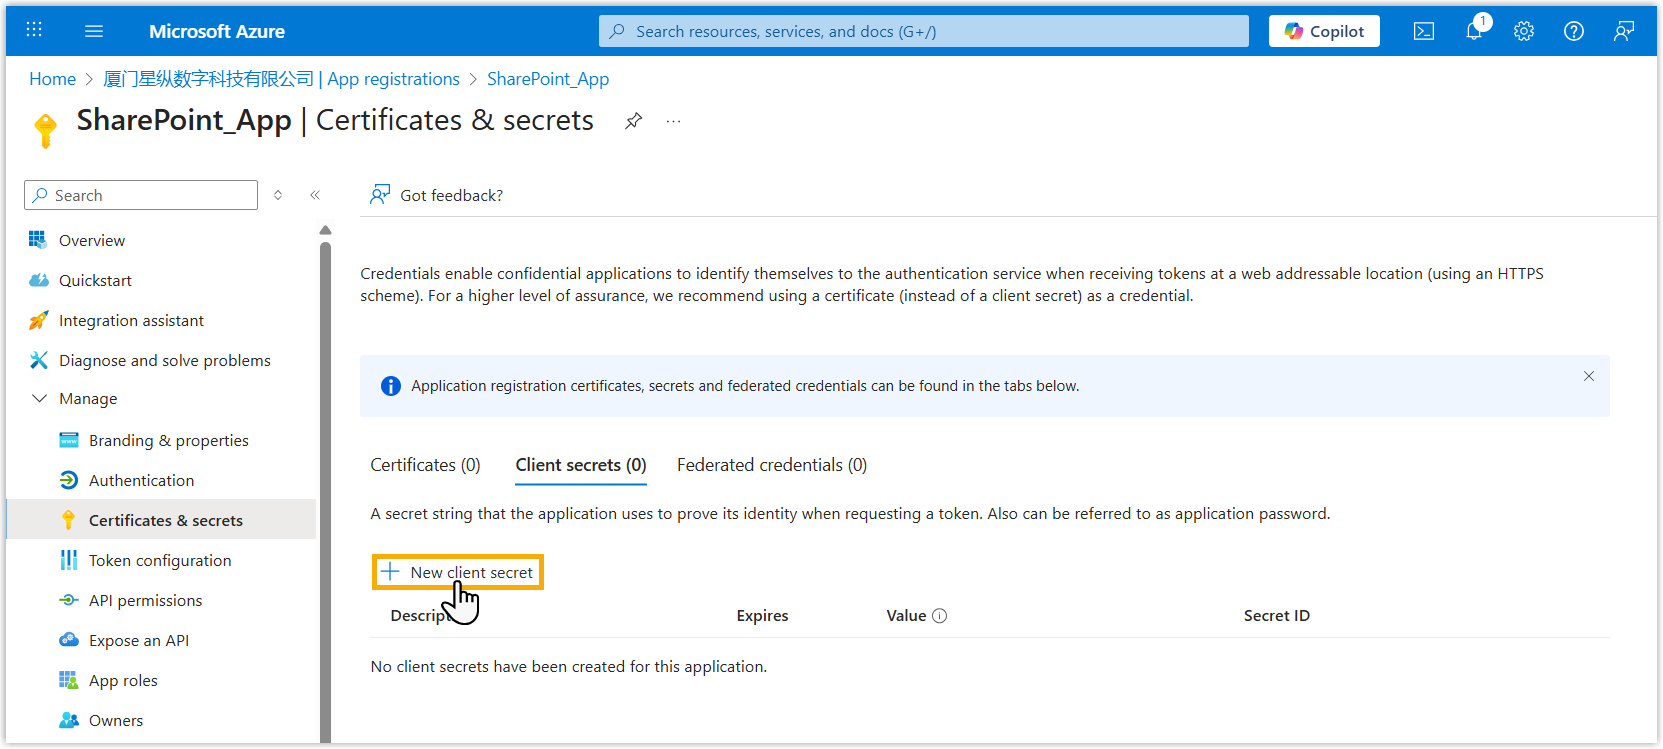Switch to the Certificates (0) tab

point(425,465)
